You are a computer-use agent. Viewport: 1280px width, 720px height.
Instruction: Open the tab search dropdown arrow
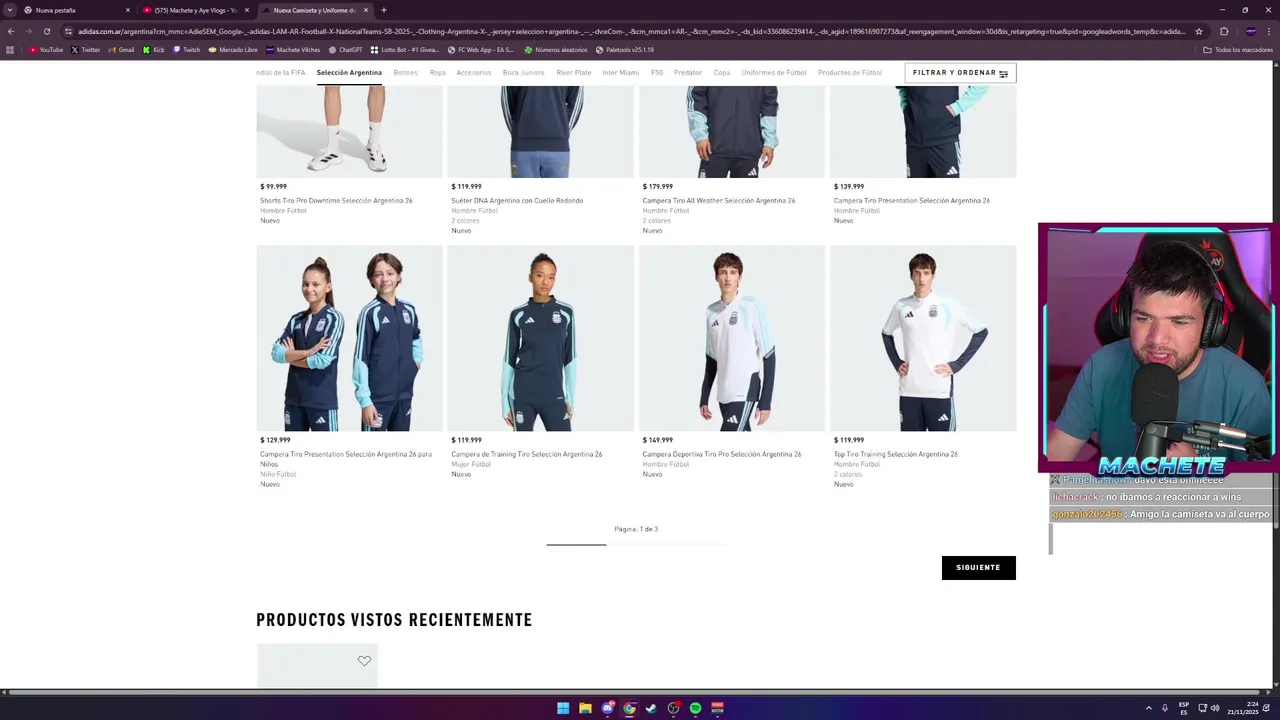click(x=9, y=10)
